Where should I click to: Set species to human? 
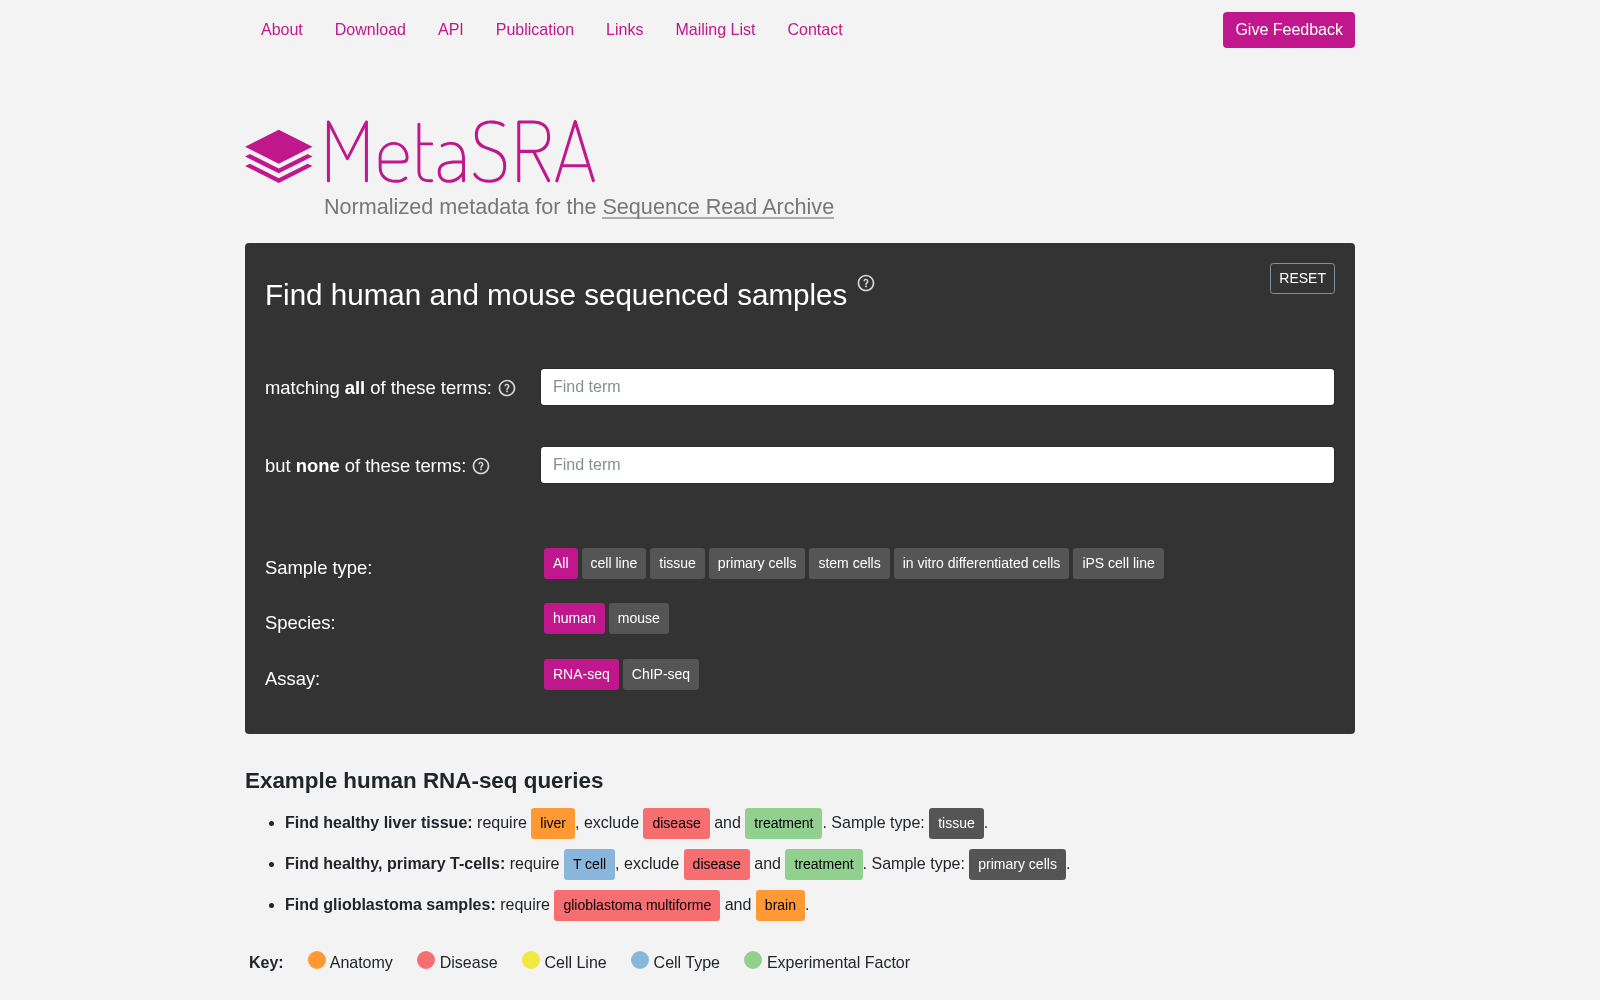pyautogui.click(x=574, y=618)
